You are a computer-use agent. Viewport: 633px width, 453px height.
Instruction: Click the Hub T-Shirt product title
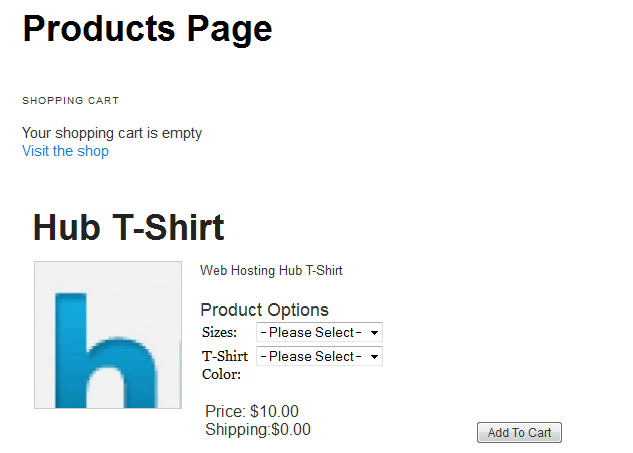click(128, 227)
